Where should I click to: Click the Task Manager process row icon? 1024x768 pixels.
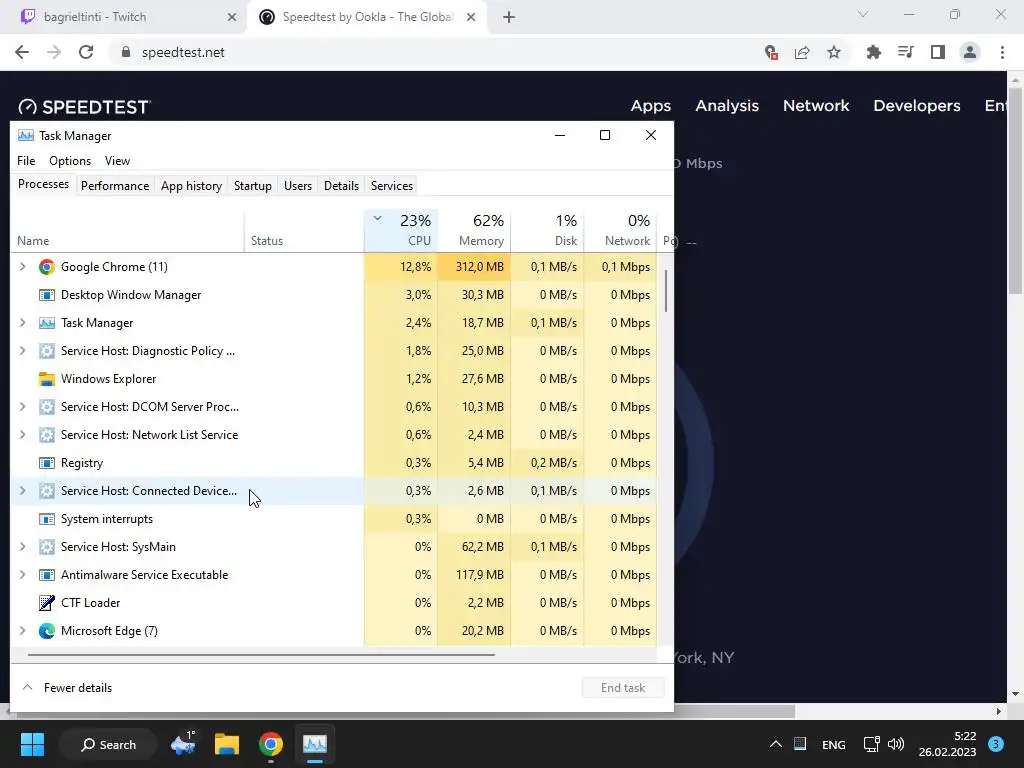click(x=46, y=323)
